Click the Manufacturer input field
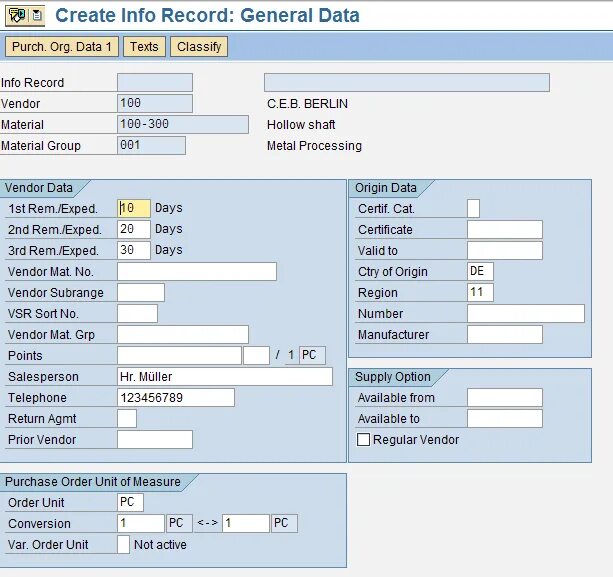The image size is (613, 577). (x=505, y=335)
